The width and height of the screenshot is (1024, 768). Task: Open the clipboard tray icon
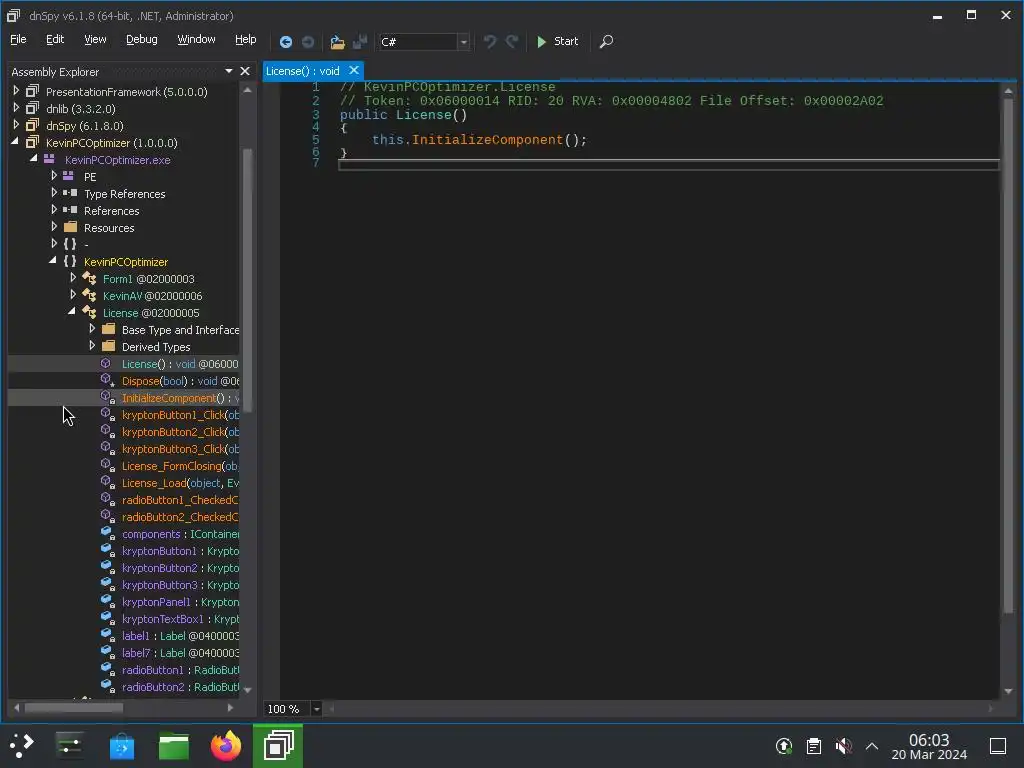[814, 746]
